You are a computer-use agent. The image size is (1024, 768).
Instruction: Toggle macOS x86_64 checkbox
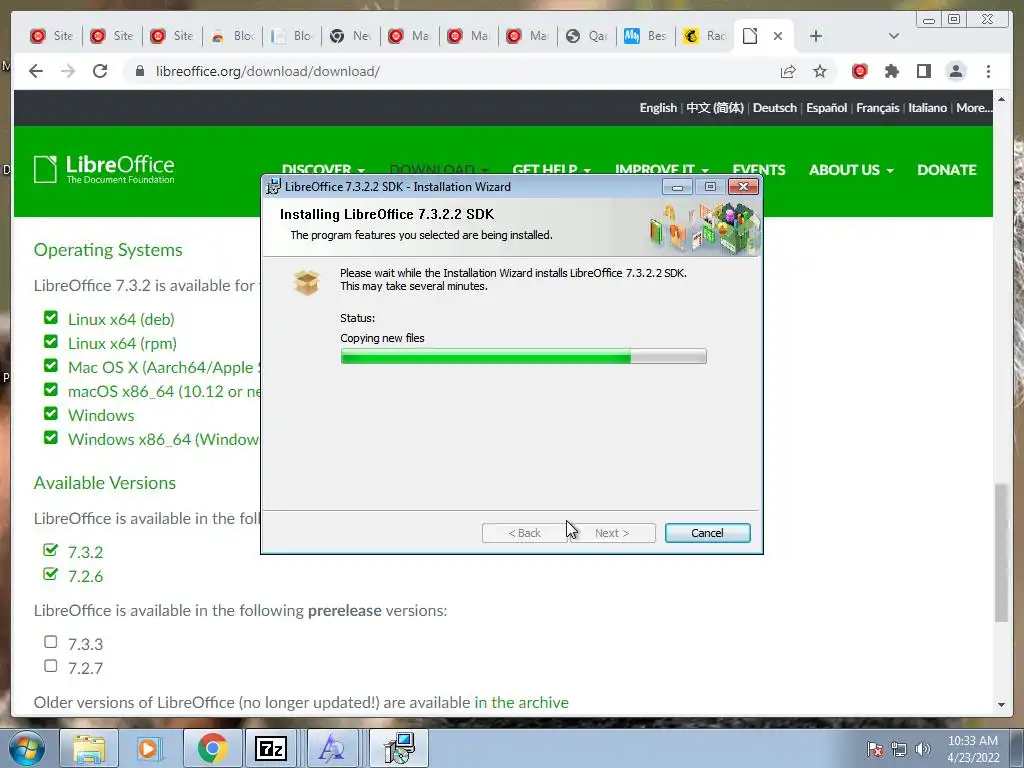[x=51, y=389]
